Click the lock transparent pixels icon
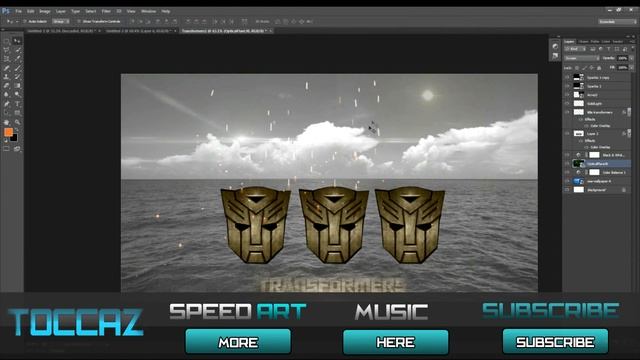The height and width of the screenshot is (360, 640). tap(577, 68)
